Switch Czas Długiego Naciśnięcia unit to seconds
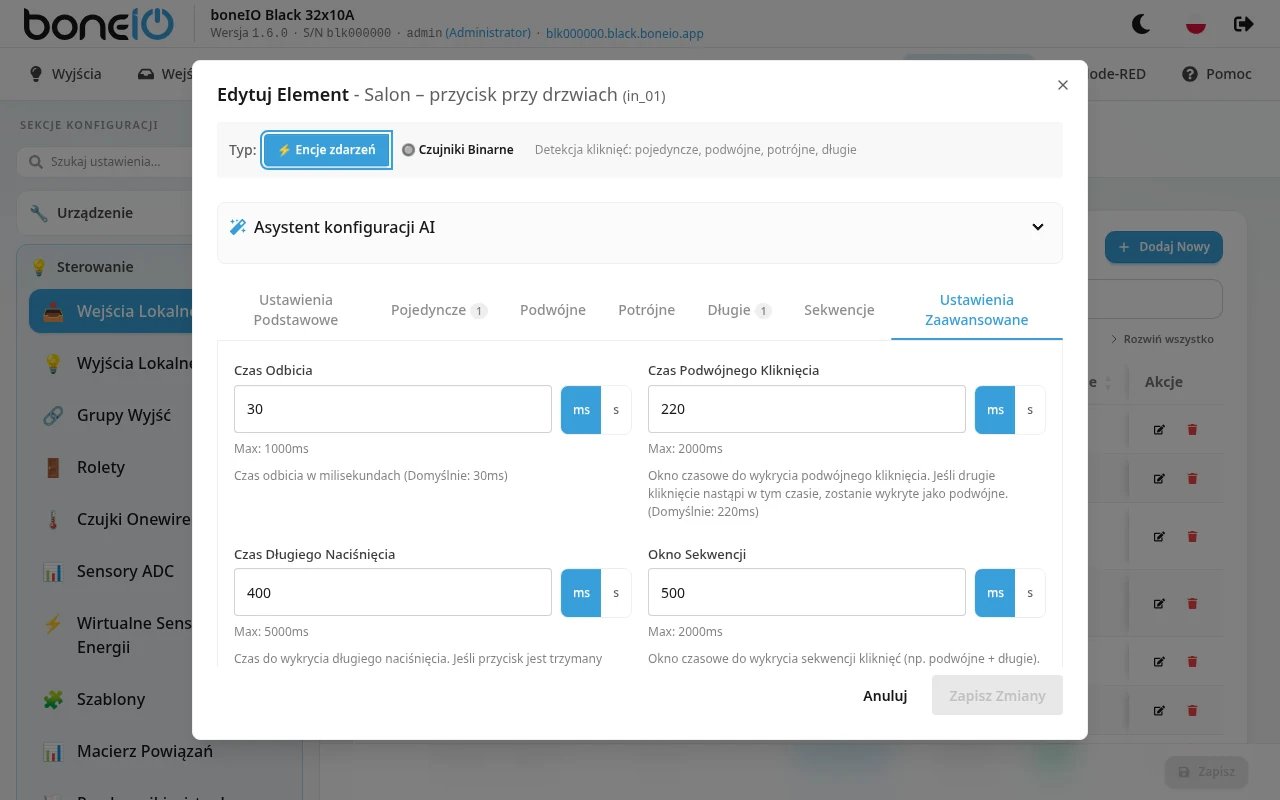Viewport: 1280px width, 800px height. point(616,593)
